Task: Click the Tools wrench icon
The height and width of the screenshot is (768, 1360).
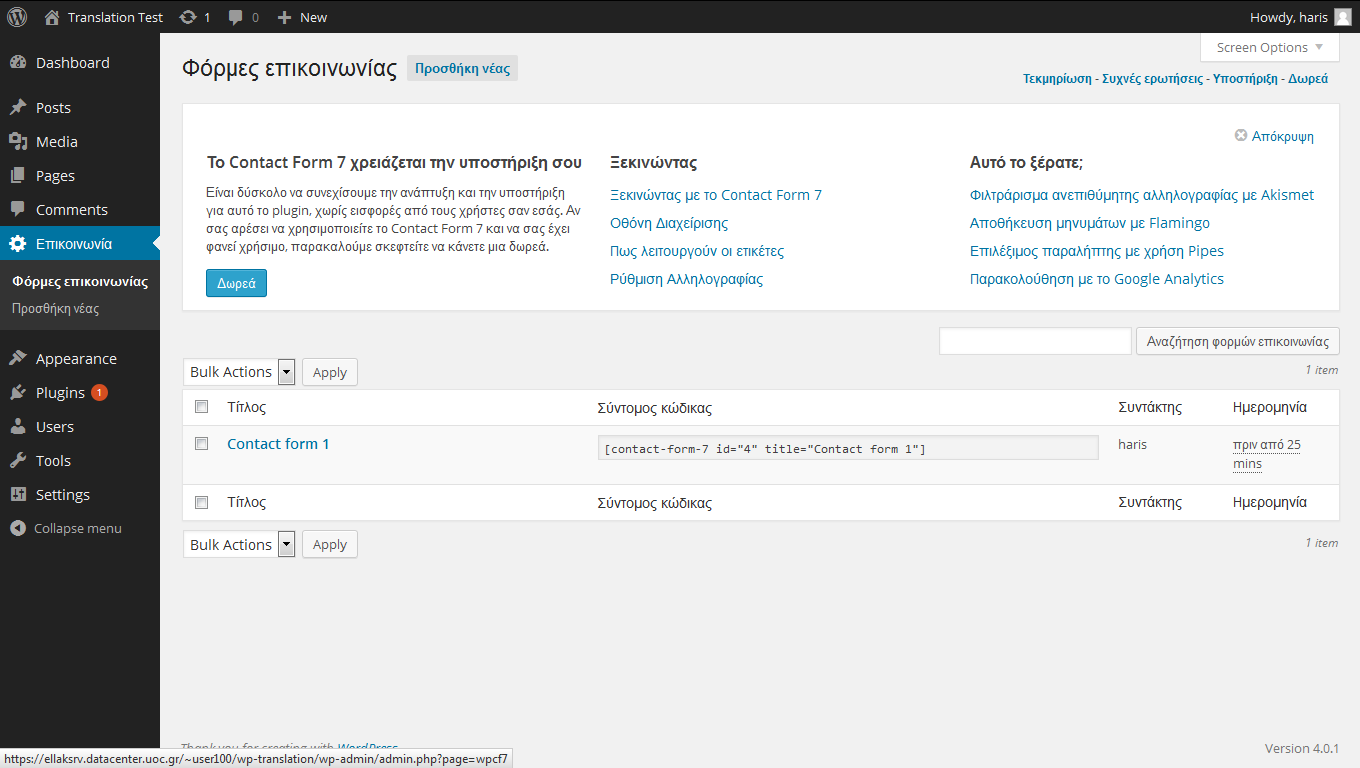Action: click(18, 460)
